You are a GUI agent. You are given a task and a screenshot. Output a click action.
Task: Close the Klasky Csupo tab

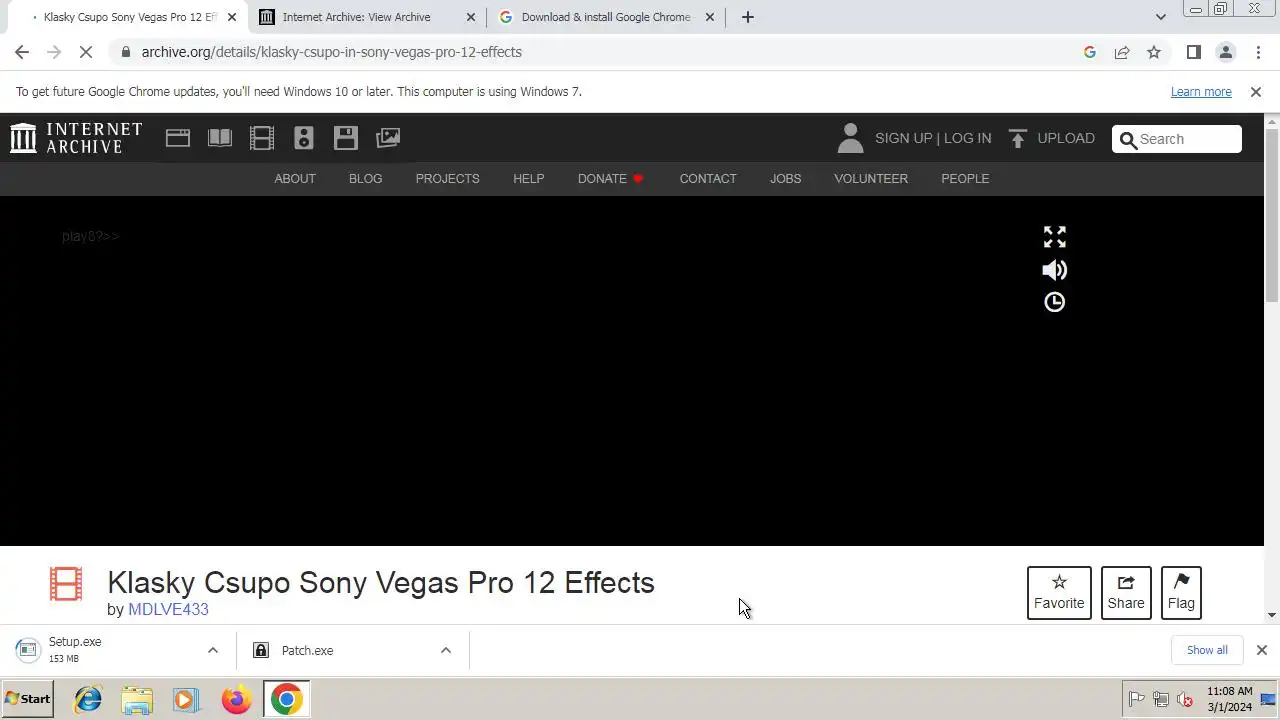(x=232, y=17)
